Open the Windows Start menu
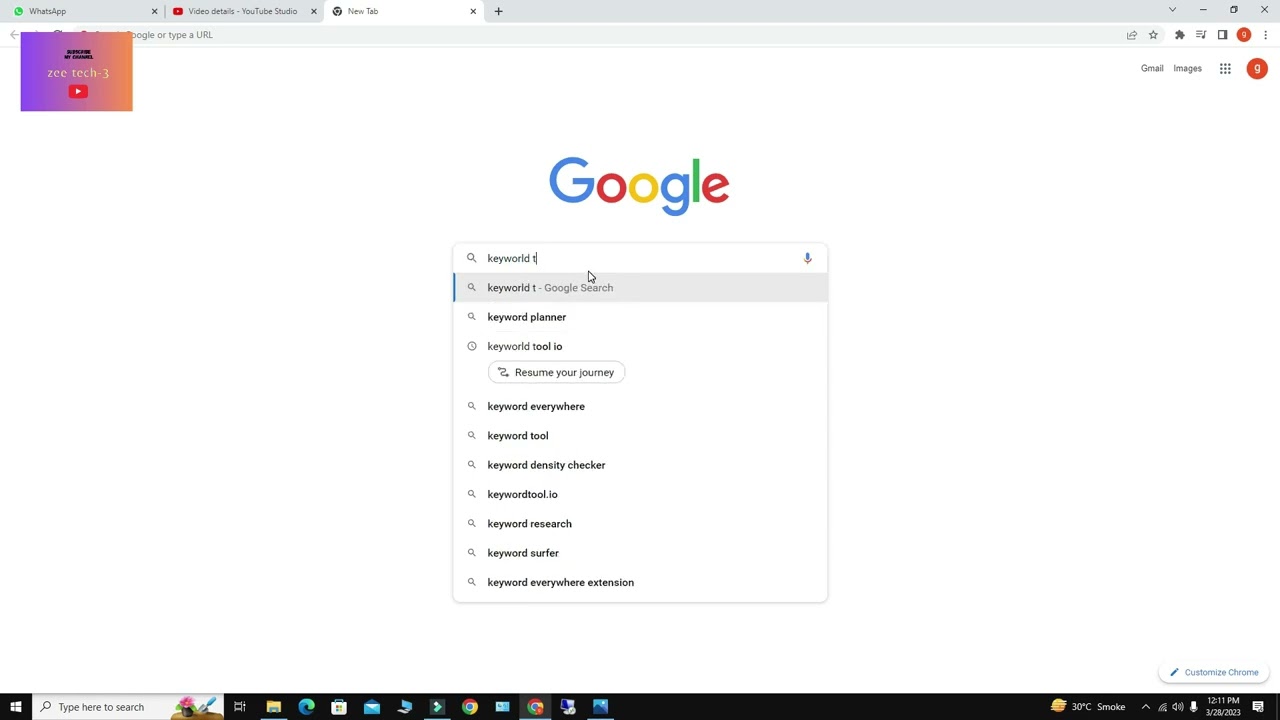The height and width of the screenshot is (720, 1280). point(16,707)
